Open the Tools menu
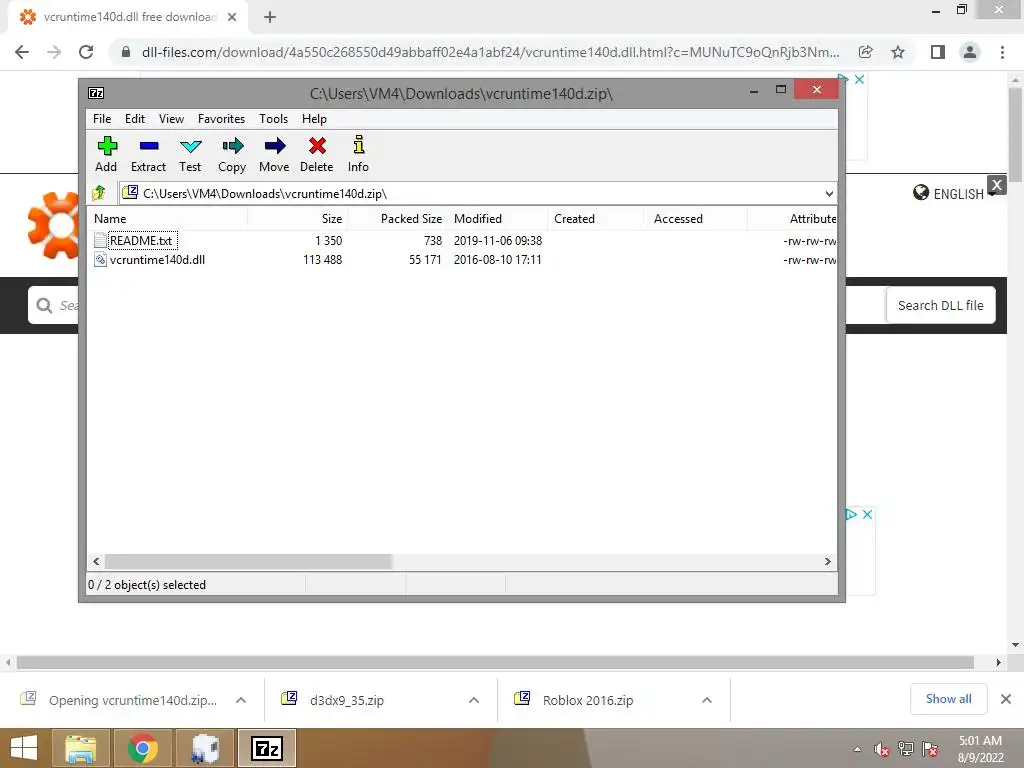Viewport: 1024px width, 768px height. (273, 119)
